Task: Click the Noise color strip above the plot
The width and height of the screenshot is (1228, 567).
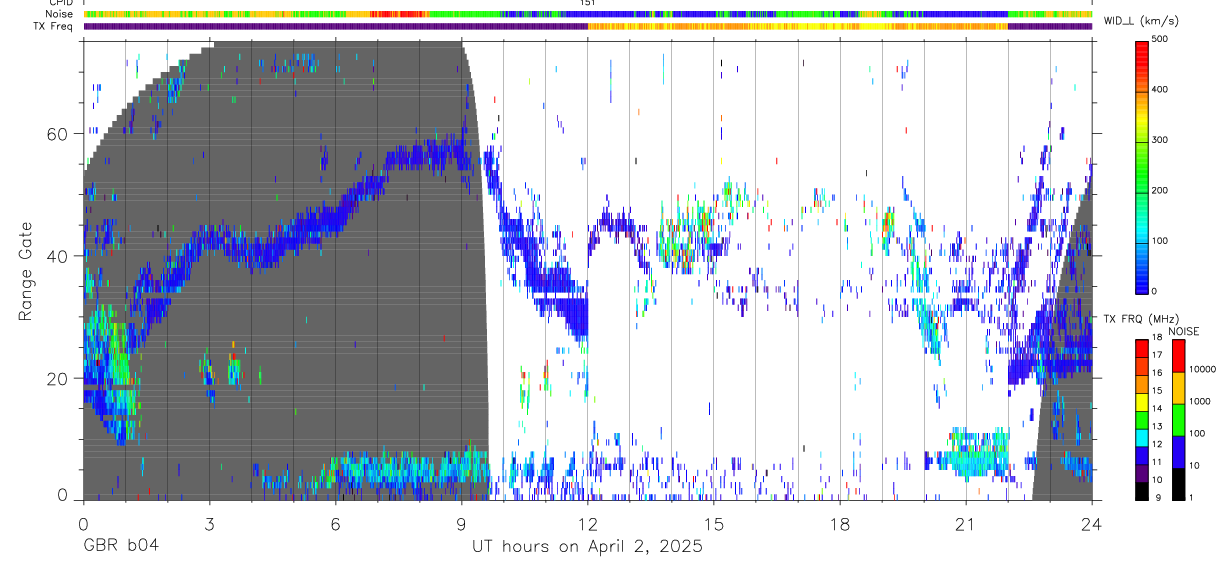Action: [588, 15]
